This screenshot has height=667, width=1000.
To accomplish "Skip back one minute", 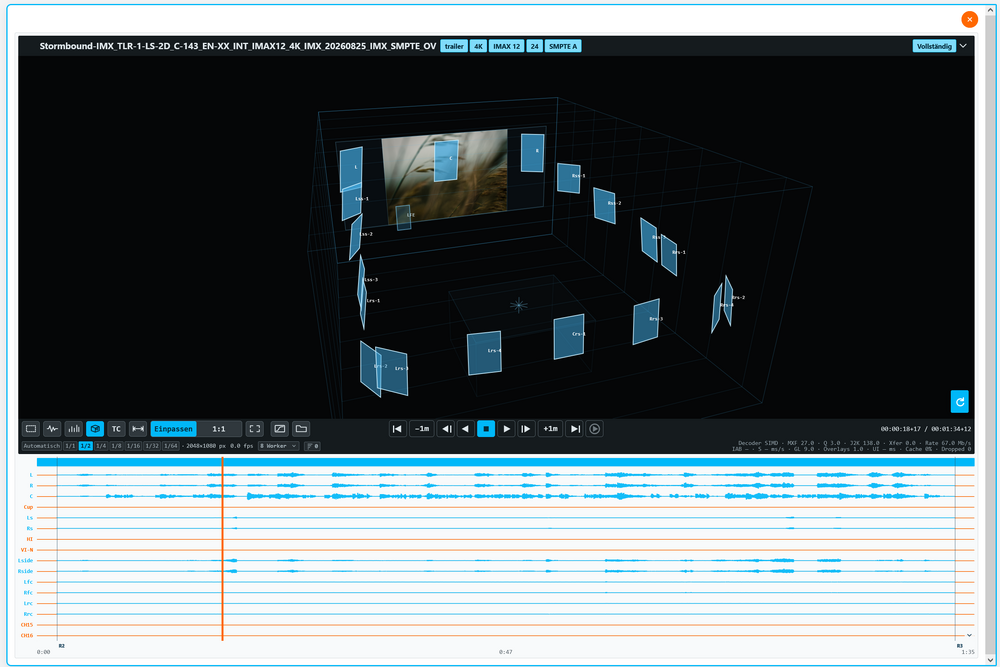I will pos(422,429).
